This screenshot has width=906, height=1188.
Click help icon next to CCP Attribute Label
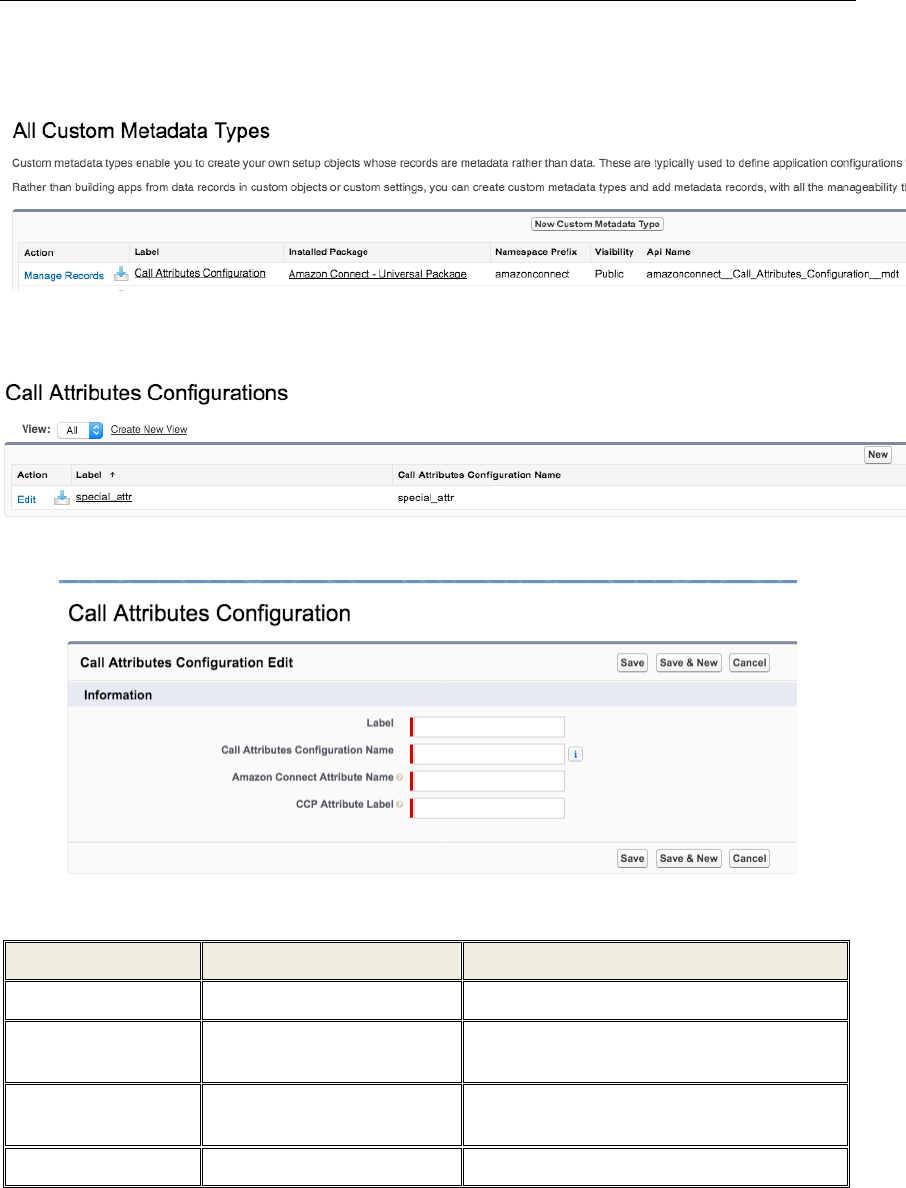click(400, 805)
